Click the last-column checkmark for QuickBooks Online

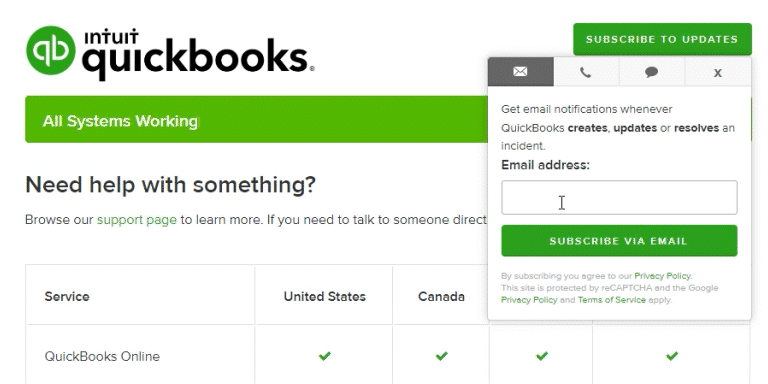pos(672,356)
